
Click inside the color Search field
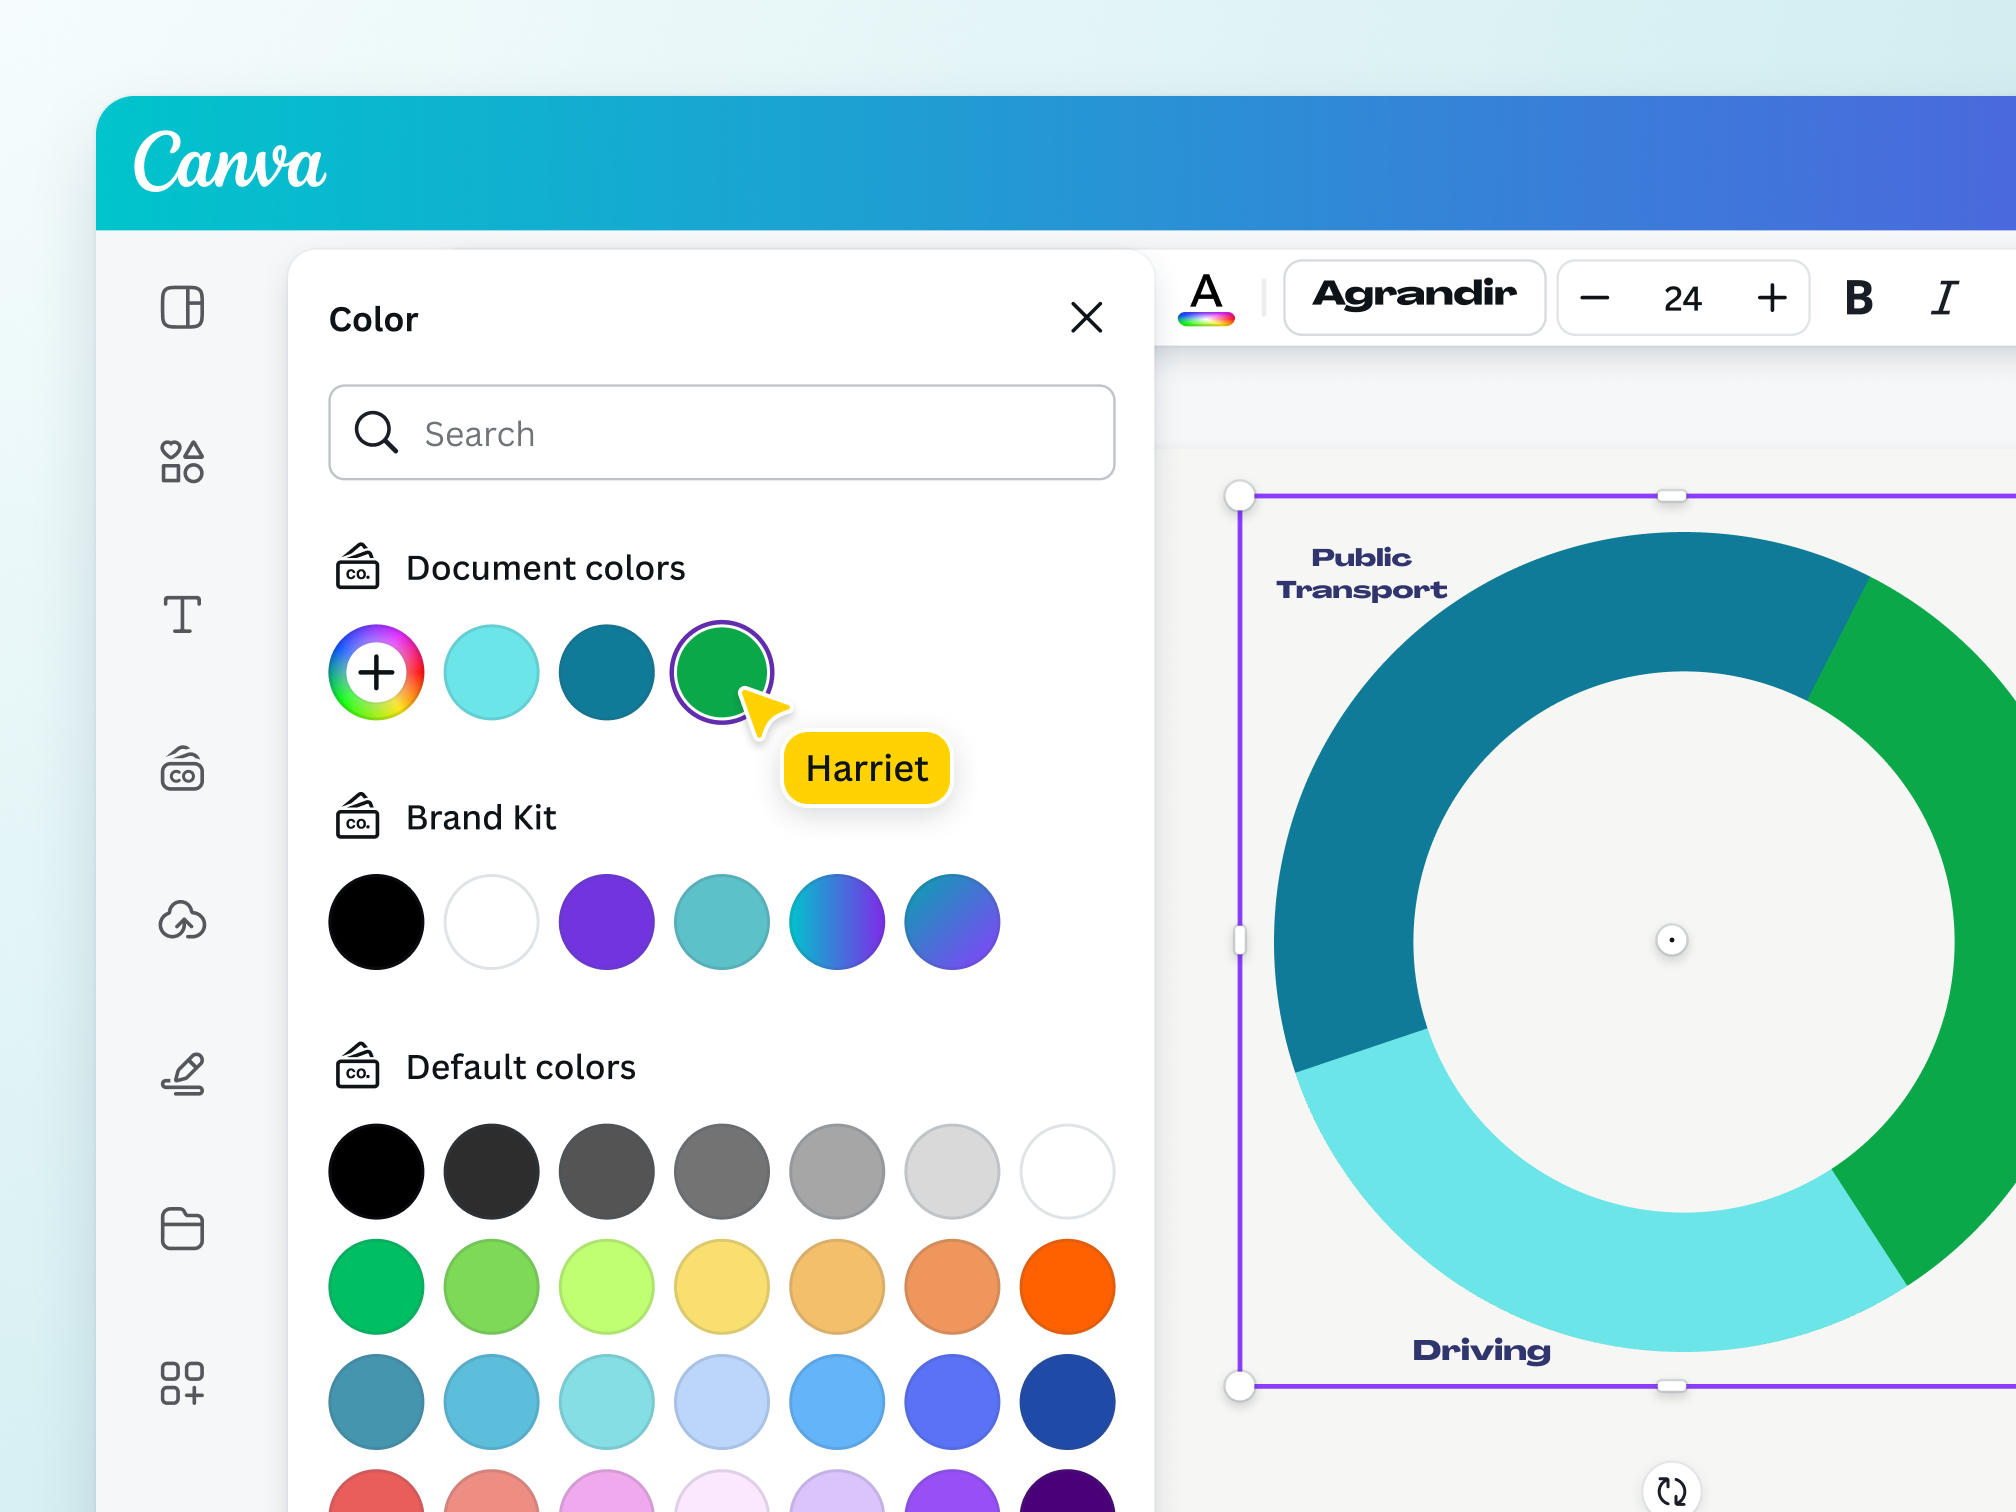click(x=720, y=433)
